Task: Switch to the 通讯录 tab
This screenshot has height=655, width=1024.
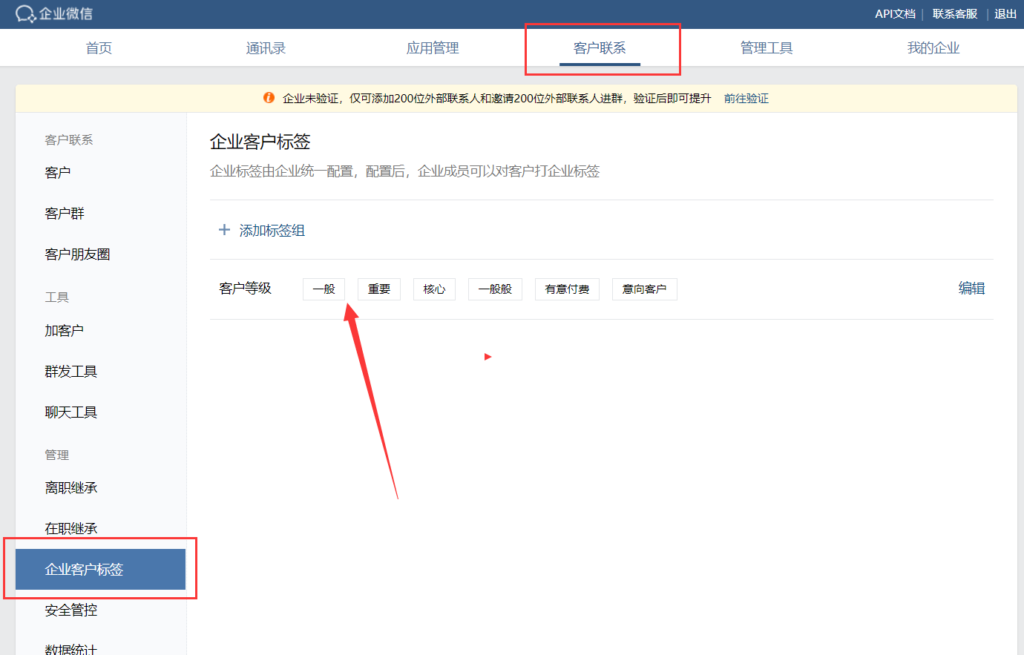Action: [265, 48]
